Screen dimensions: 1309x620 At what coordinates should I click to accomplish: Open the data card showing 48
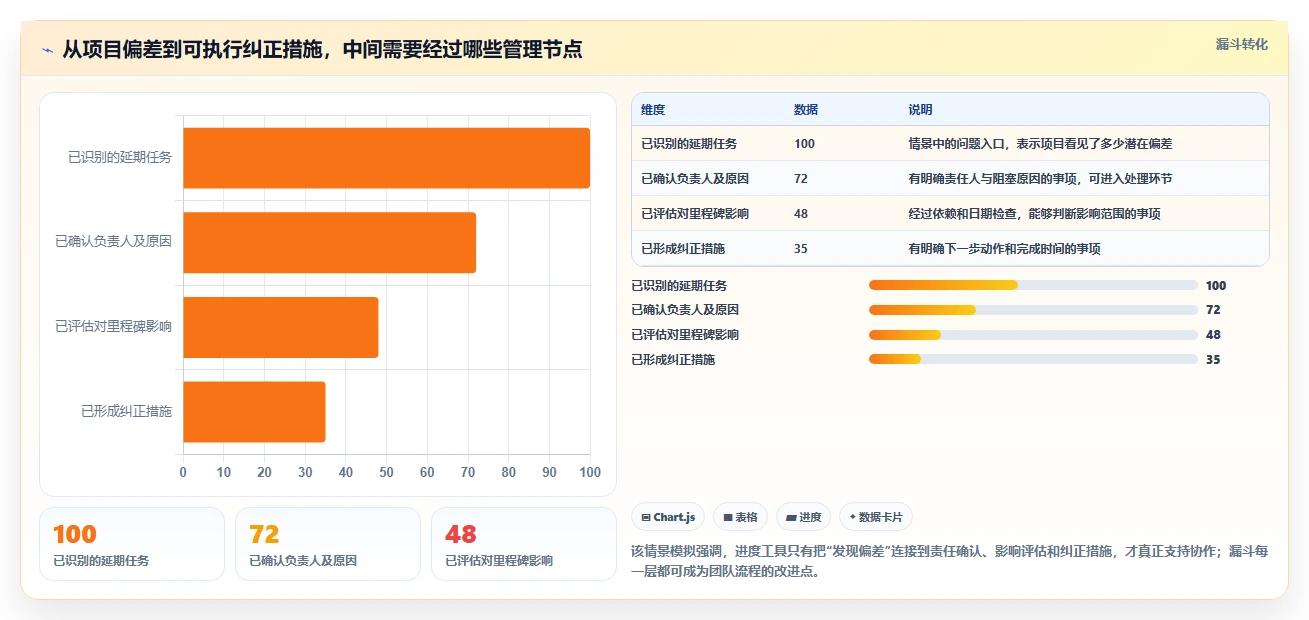(524, 544)
